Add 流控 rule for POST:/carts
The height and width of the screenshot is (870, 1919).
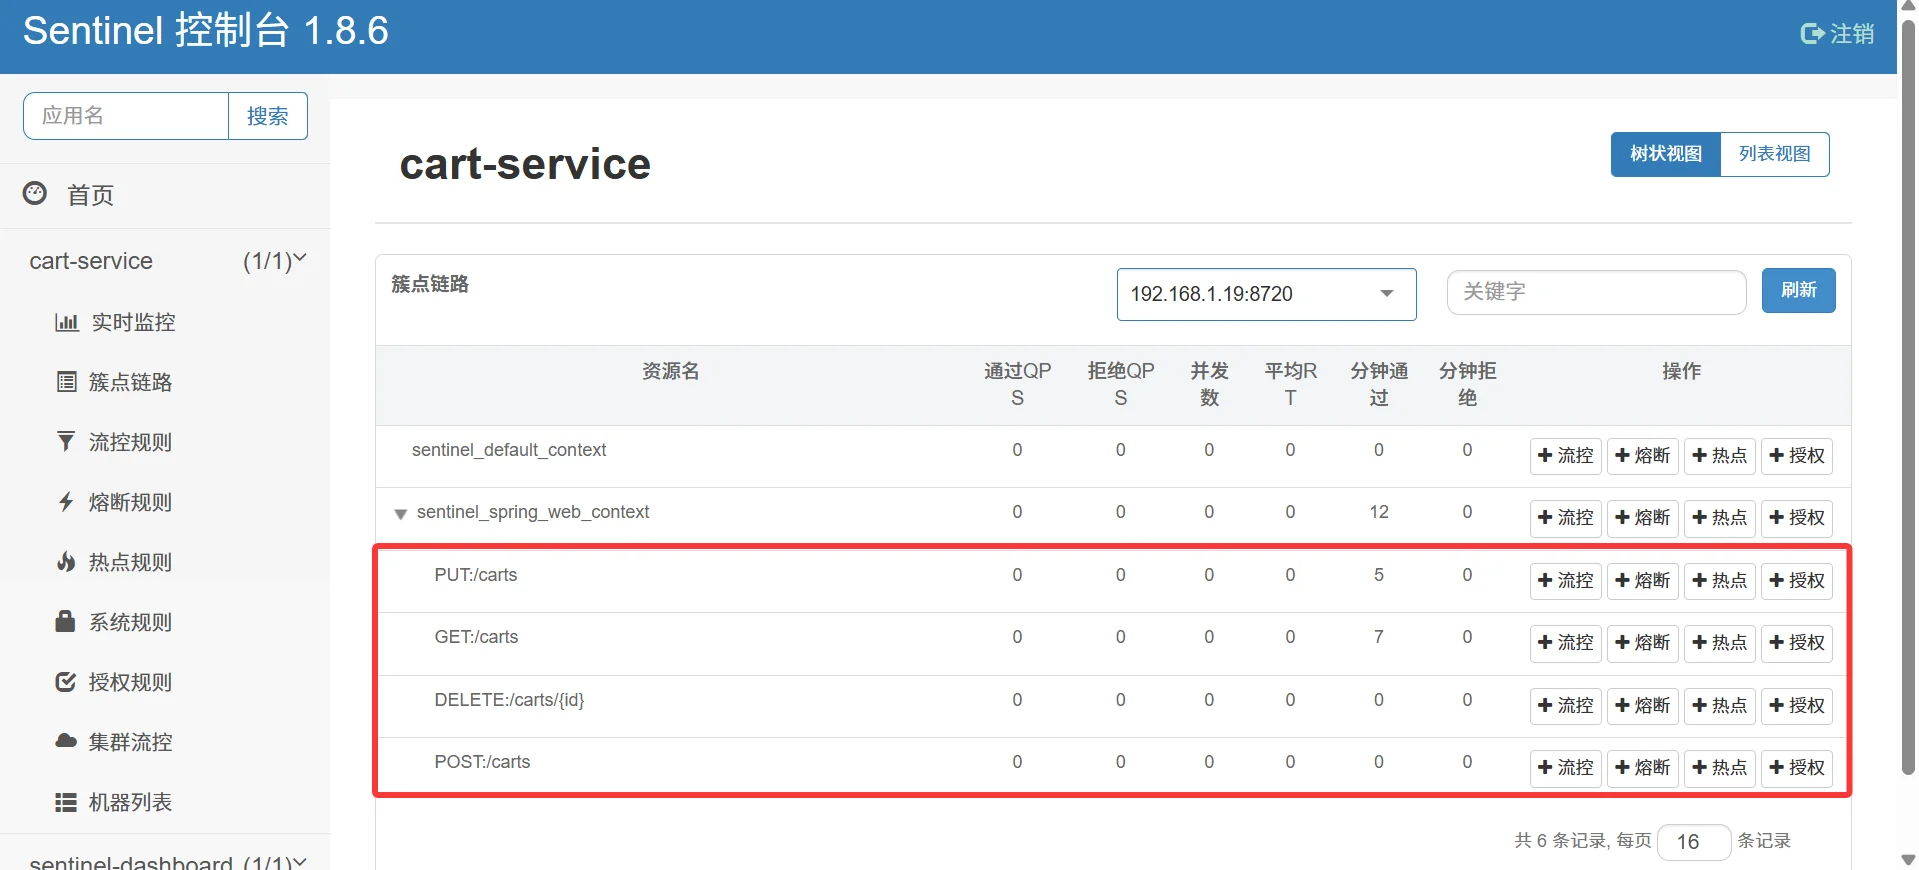coord(1566,768)
